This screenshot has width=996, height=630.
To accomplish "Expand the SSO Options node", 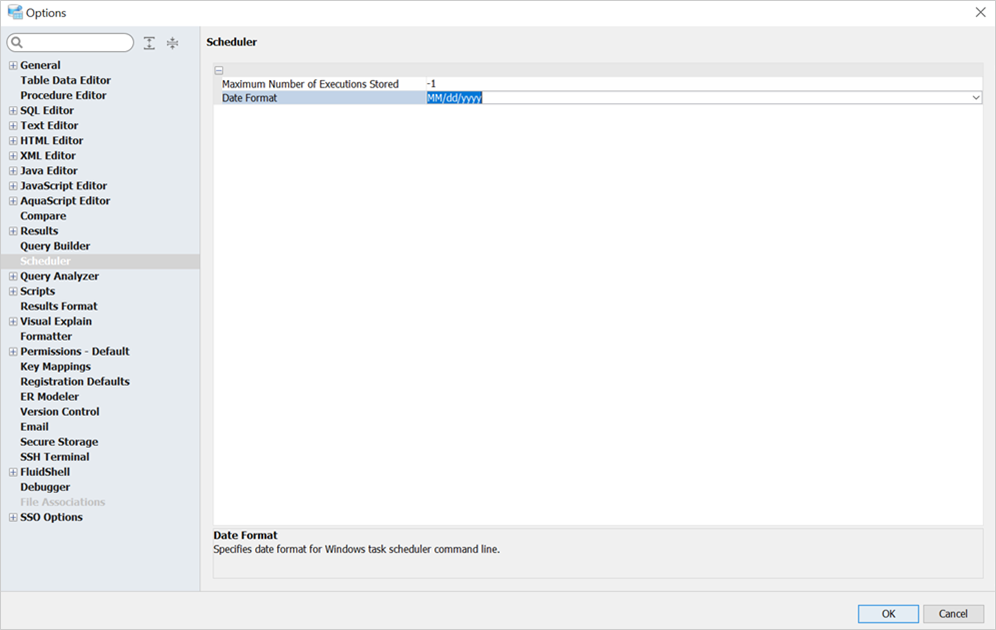I will [13, 518].
